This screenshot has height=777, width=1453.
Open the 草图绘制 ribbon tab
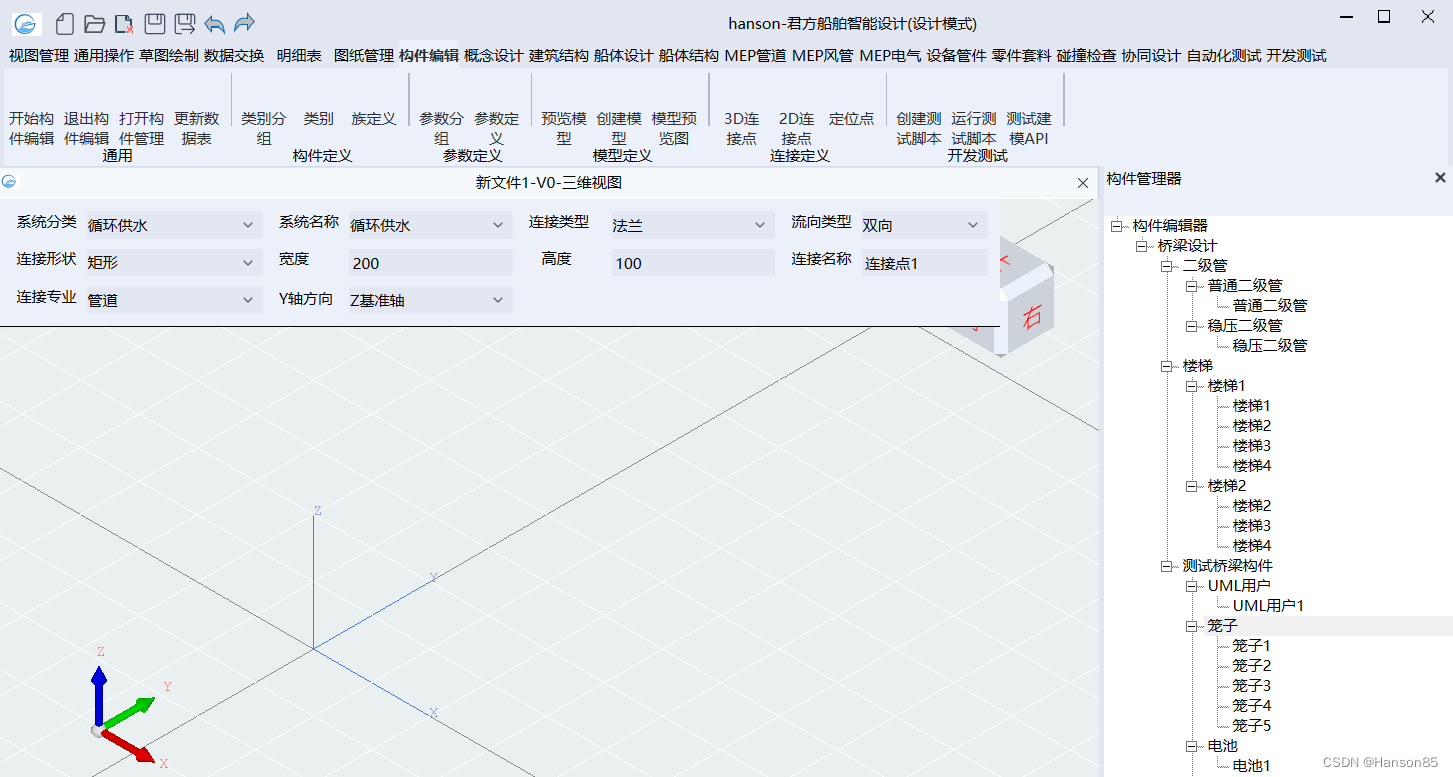pos(169,56)
